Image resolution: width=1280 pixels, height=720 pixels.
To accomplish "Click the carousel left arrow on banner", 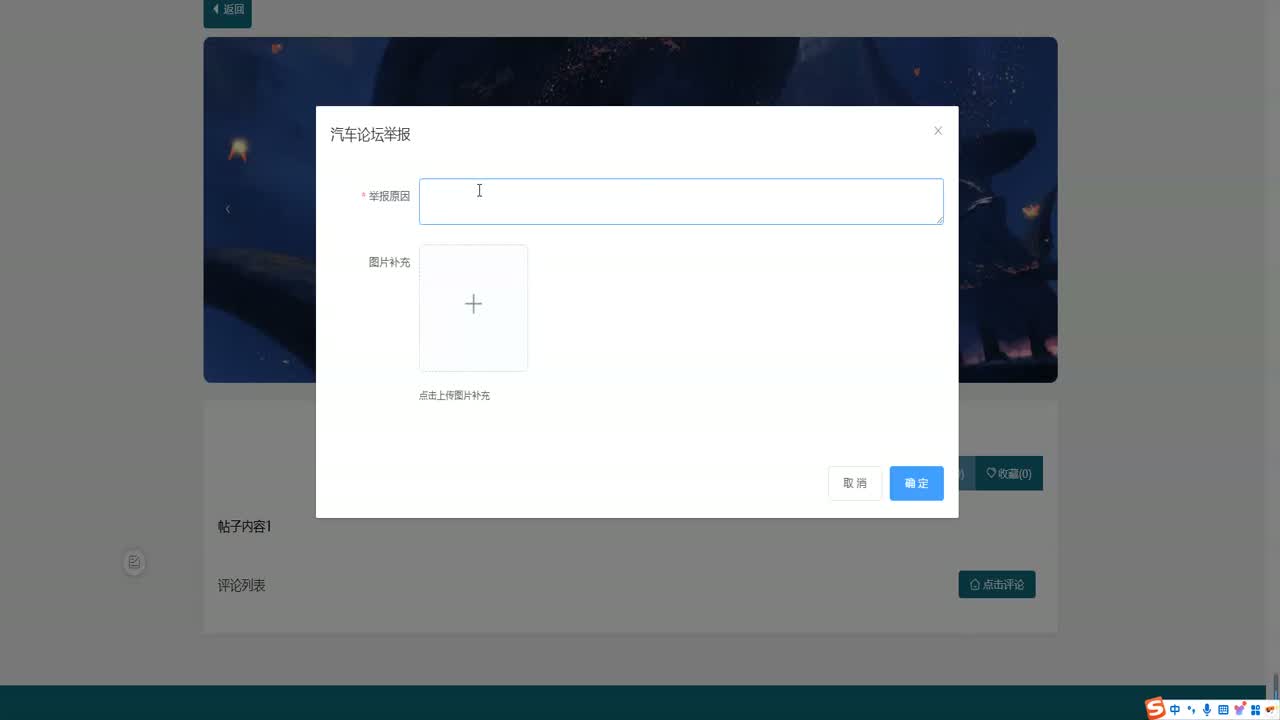I will (x=228, y=209).
